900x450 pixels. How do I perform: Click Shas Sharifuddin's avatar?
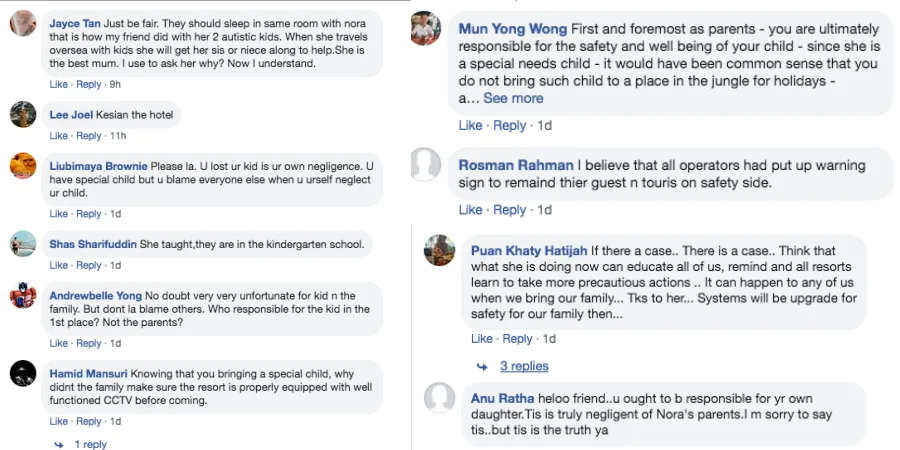(23, 244)
